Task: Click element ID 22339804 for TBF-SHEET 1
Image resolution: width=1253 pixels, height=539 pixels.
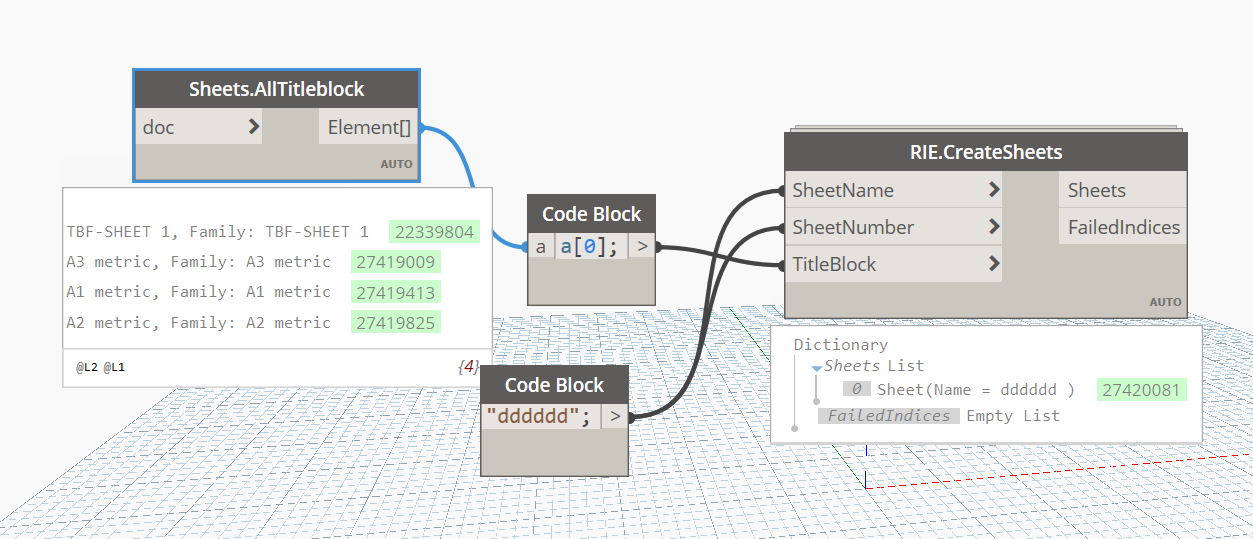Action: [434, 232]
